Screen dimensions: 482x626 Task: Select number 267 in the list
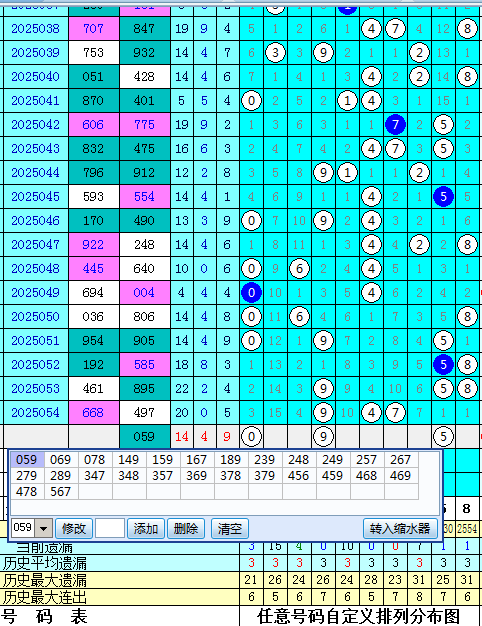pos(401,460)
